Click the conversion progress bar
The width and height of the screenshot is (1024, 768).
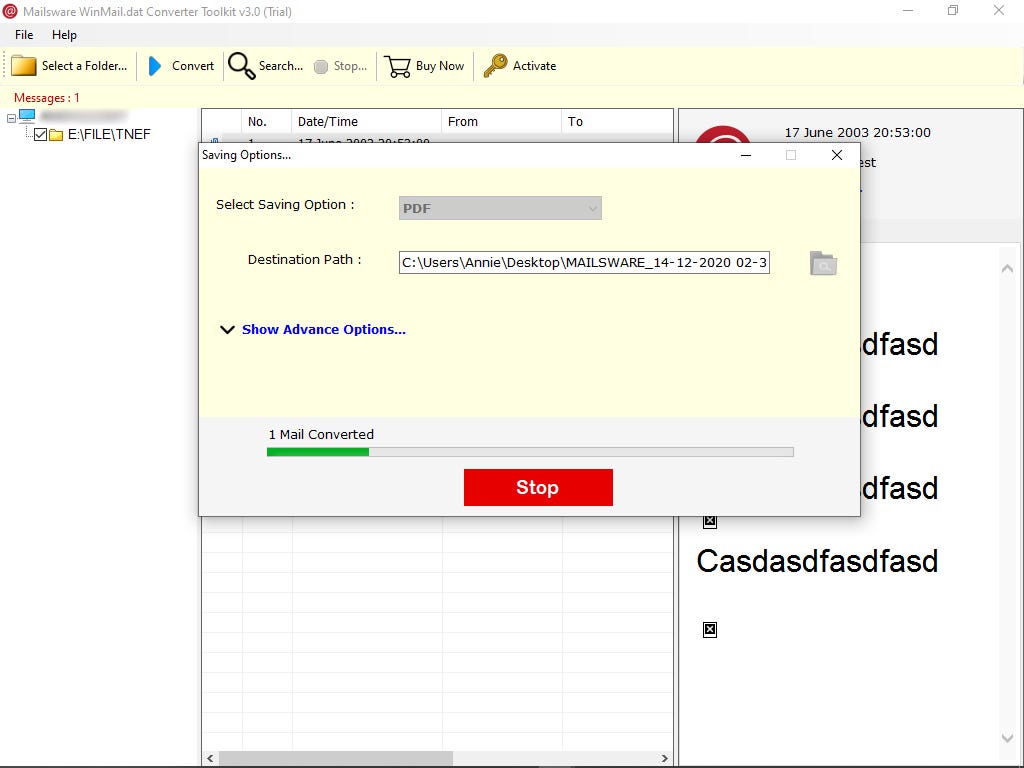(530, 452)
